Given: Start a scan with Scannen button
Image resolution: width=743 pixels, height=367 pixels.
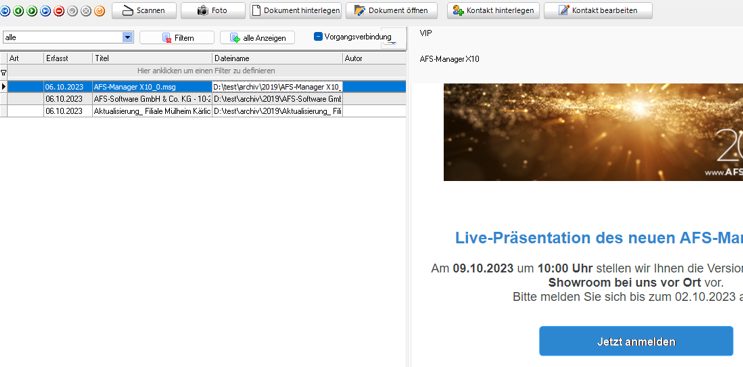Looking at the screenshot, I should [x=144, y=10].
